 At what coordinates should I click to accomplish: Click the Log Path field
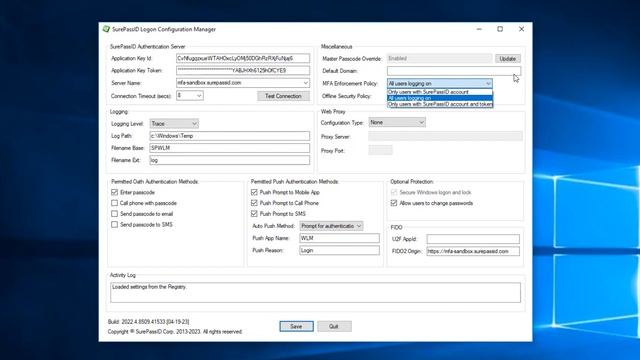click(x=229, y=136)
